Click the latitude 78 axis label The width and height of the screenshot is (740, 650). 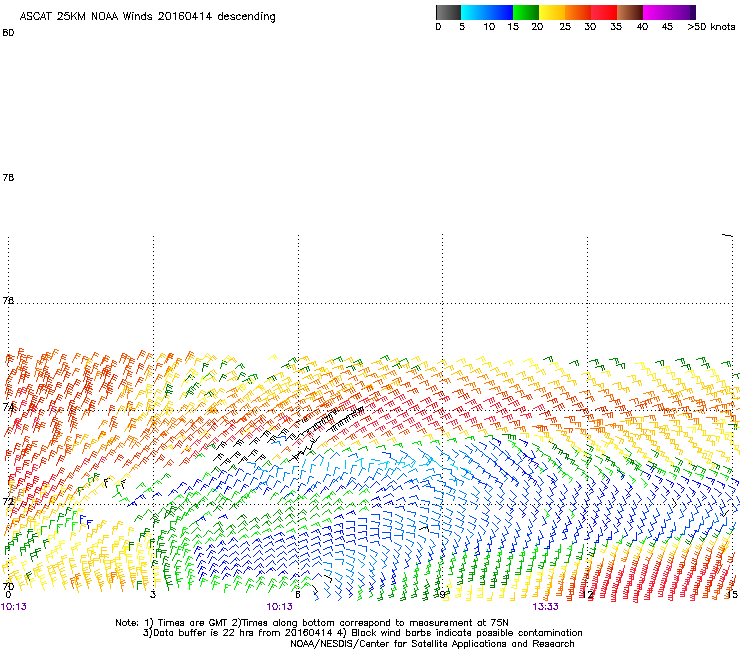pos(8,177)
